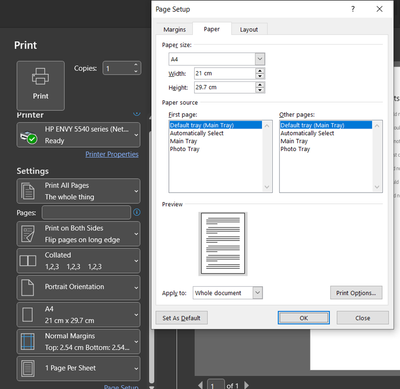Select Default tray (Main Tray) in First page list

tap(215, 125)
